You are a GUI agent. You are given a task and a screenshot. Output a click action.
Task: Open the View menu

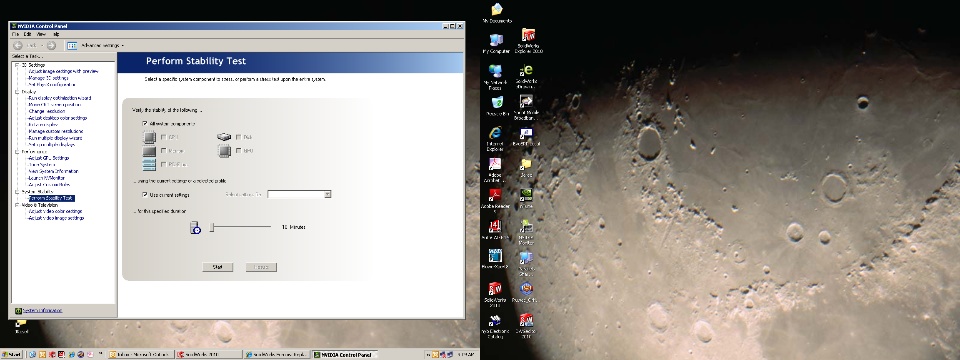click(41, 35)
